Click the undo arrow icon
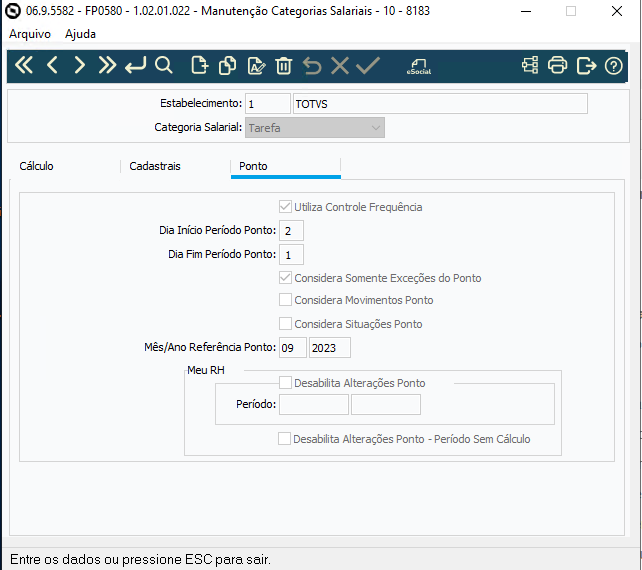 pos(312,66)
